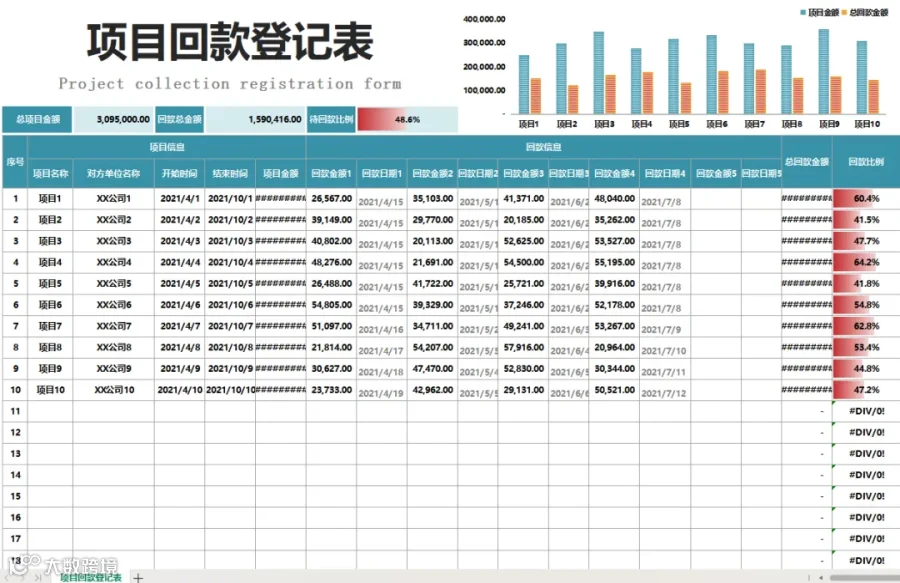Click the 结束时间 column header

[230, 173]
